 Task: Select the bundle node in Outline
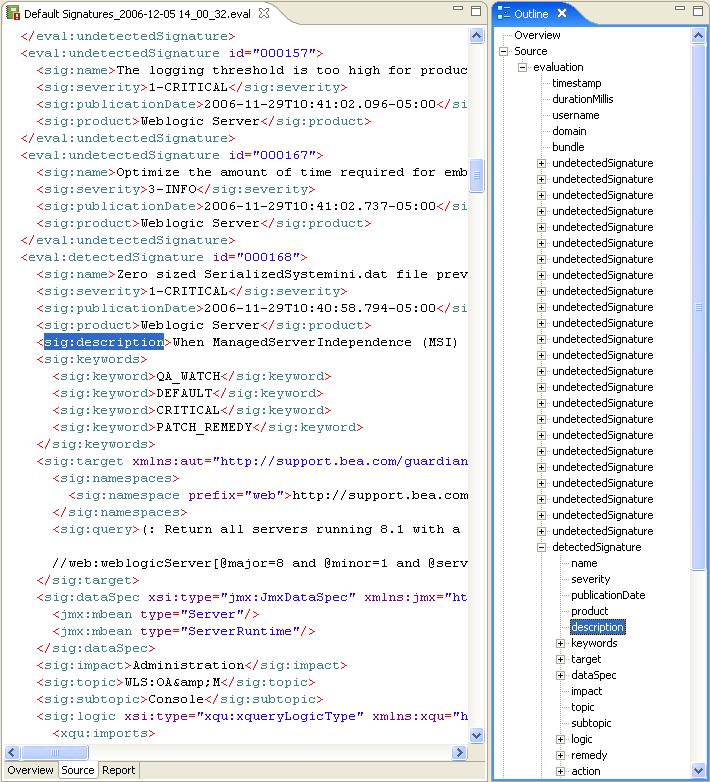tap(568, 147)
